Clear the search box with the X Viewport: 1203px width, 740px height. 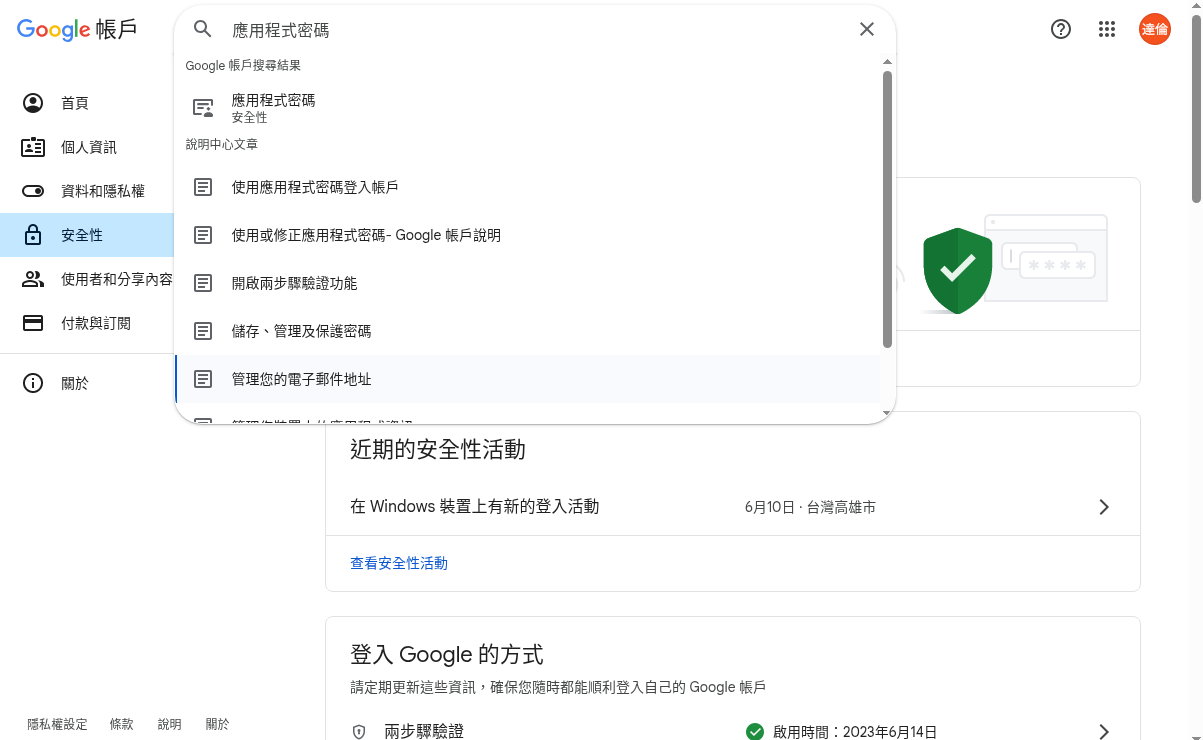click(x=867, y=29)
